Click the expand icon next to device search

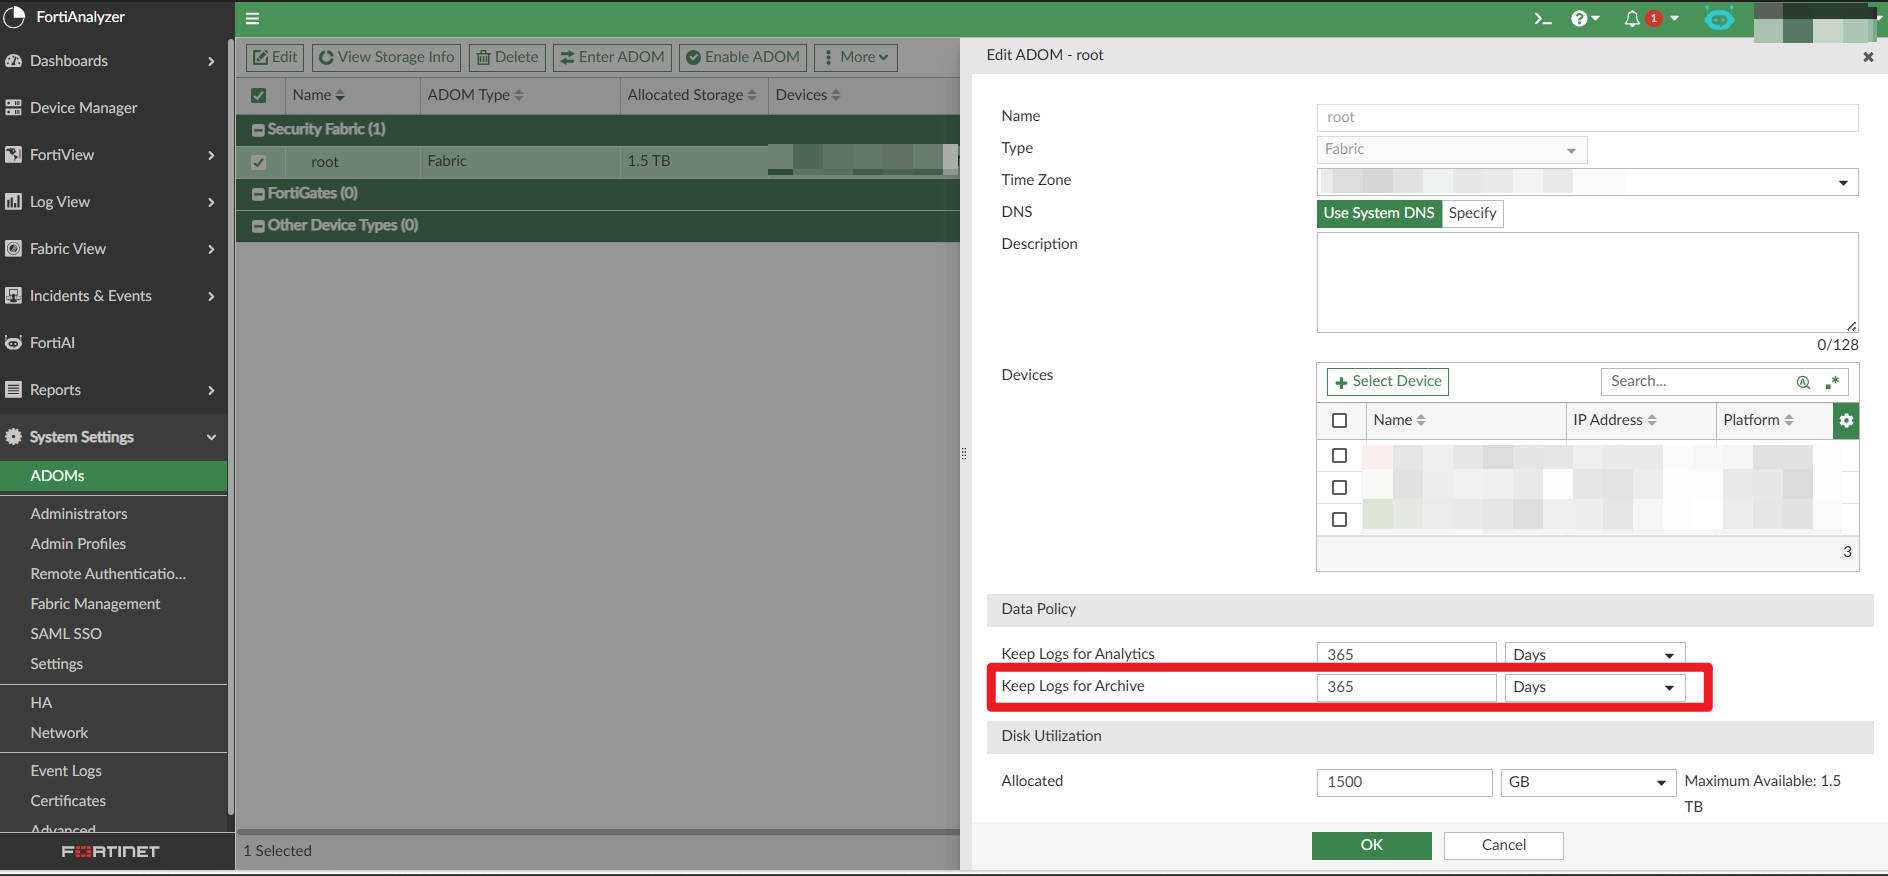(x=1832, y=382)
